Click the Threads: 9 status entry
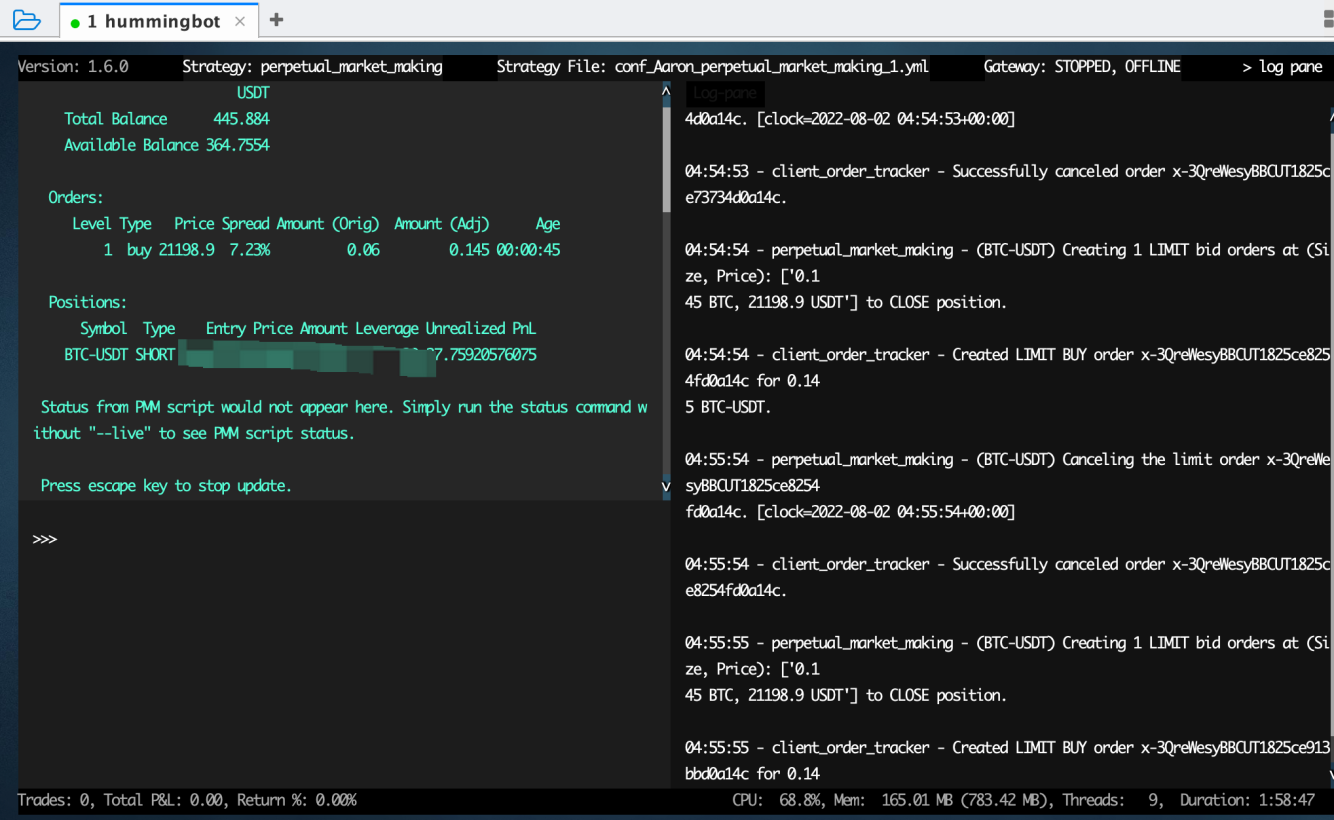Viewport: 1334px width, 820px height. 1111,800
